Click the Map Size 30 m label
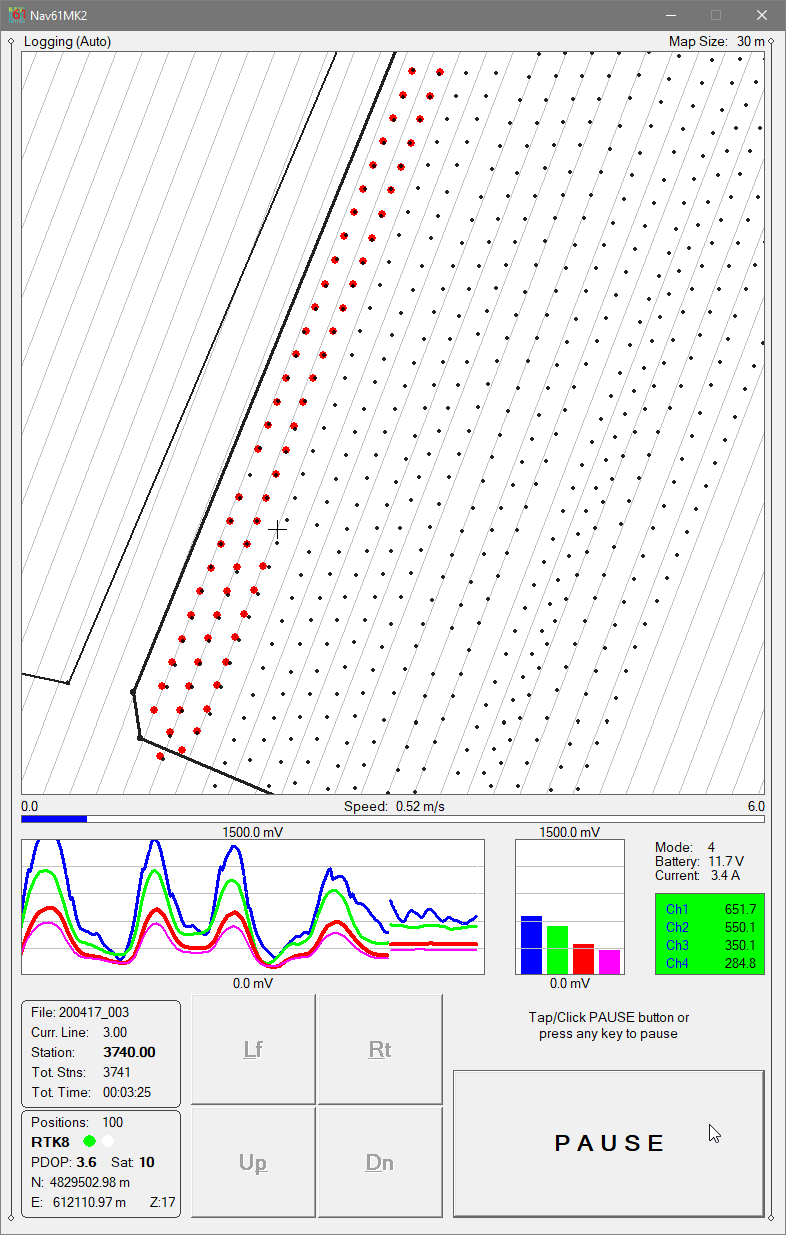Viewport: 786px width, 1235px height. click(716, 41)
